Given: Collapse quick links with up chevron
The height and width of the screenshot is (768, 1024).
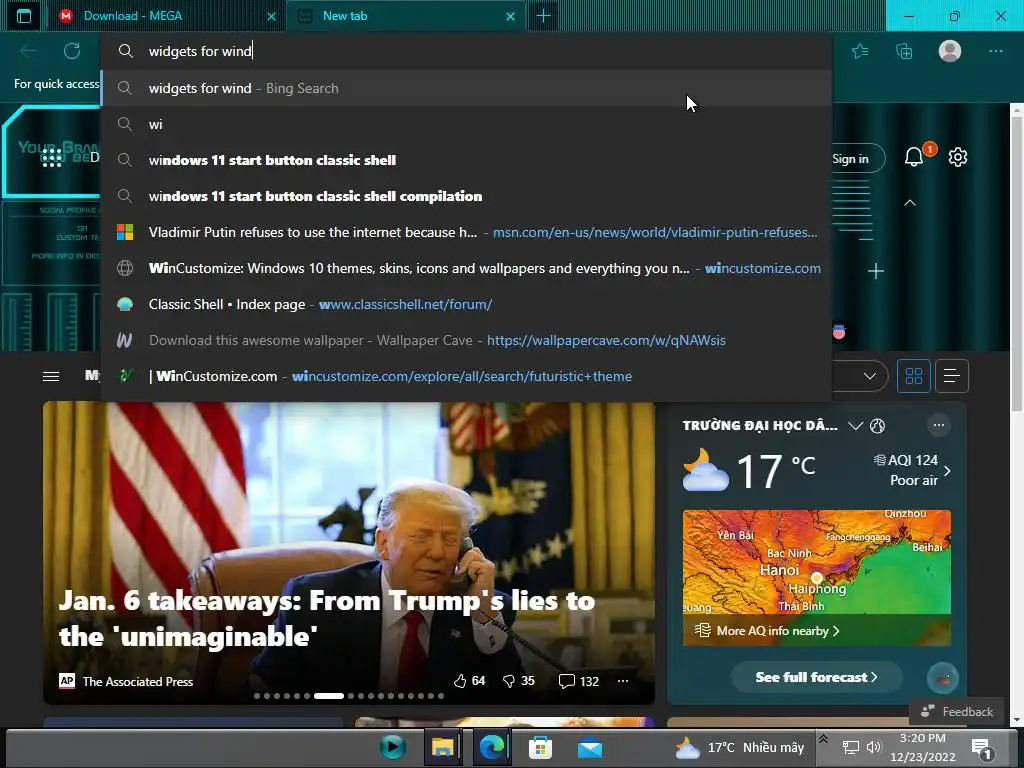Looking at the screenshot, I should coord(910,203).
